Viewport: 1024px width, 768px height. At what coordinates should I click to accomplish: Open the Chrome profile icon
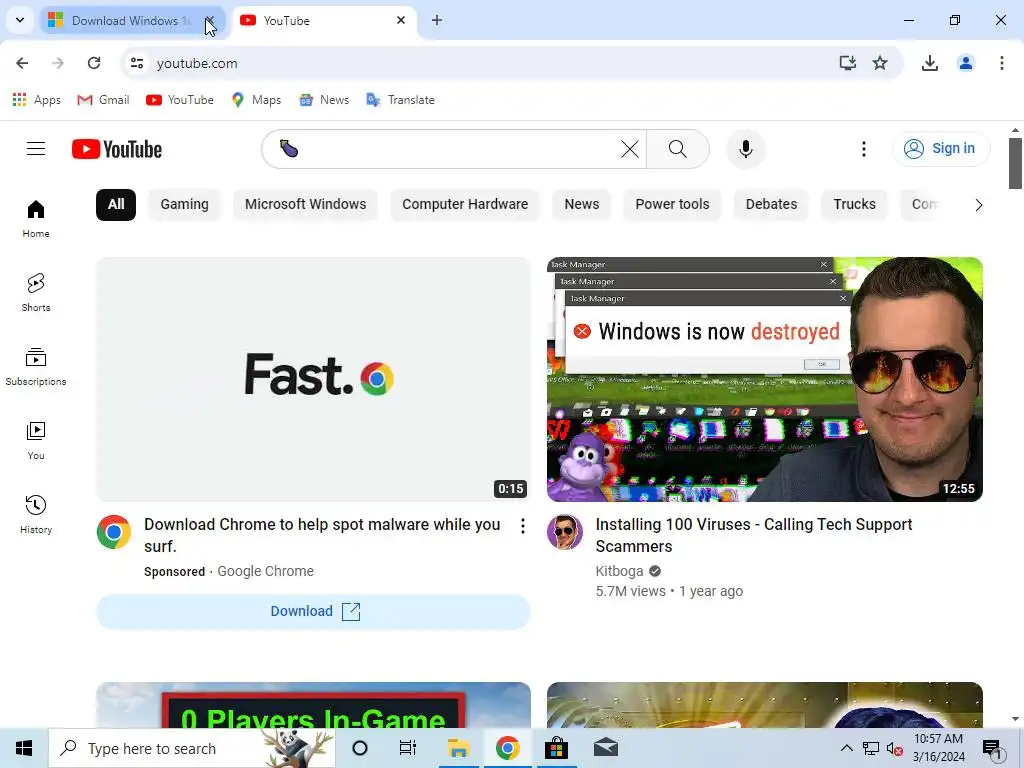[x=966, y=63]
